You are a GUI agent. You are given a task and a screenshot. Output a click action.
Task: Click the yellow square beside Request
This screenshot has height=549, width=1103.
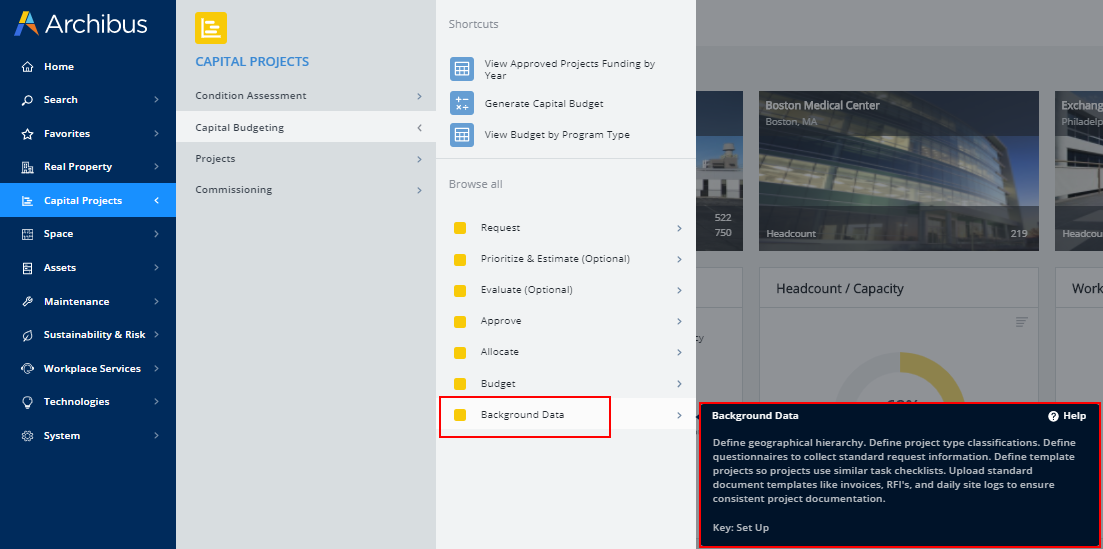pyautogui.click(x=460, y=228)
